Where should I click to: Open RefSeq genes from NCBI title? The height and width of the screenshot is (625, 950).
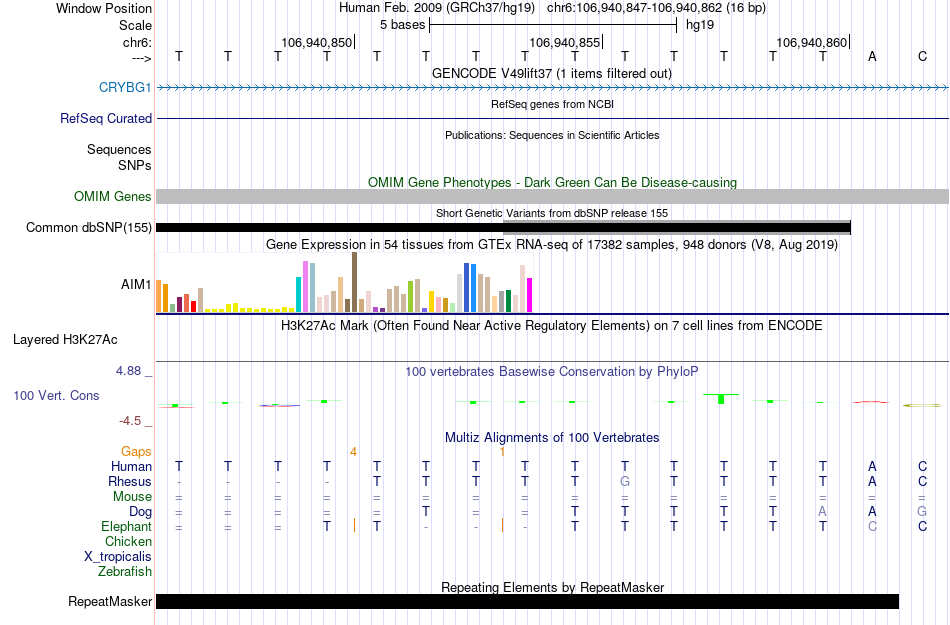click(552, 104)
